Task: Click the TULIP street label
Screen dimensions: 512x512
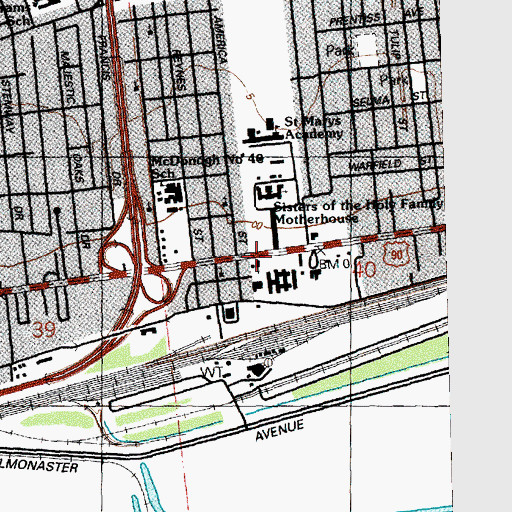Action: (x=395, y=45)
